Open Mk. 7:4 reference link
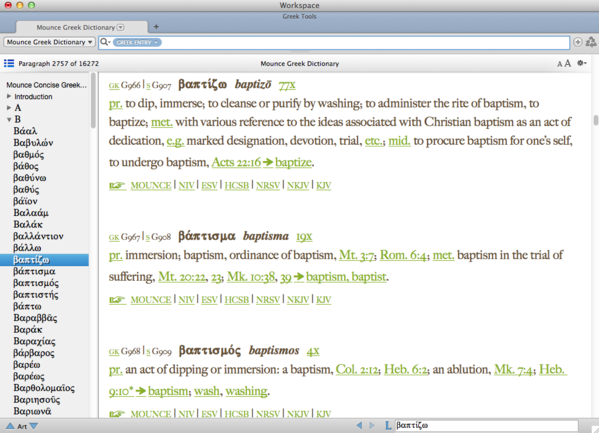Viewport: 599px width, 433px height. click(x=513, y=370)
